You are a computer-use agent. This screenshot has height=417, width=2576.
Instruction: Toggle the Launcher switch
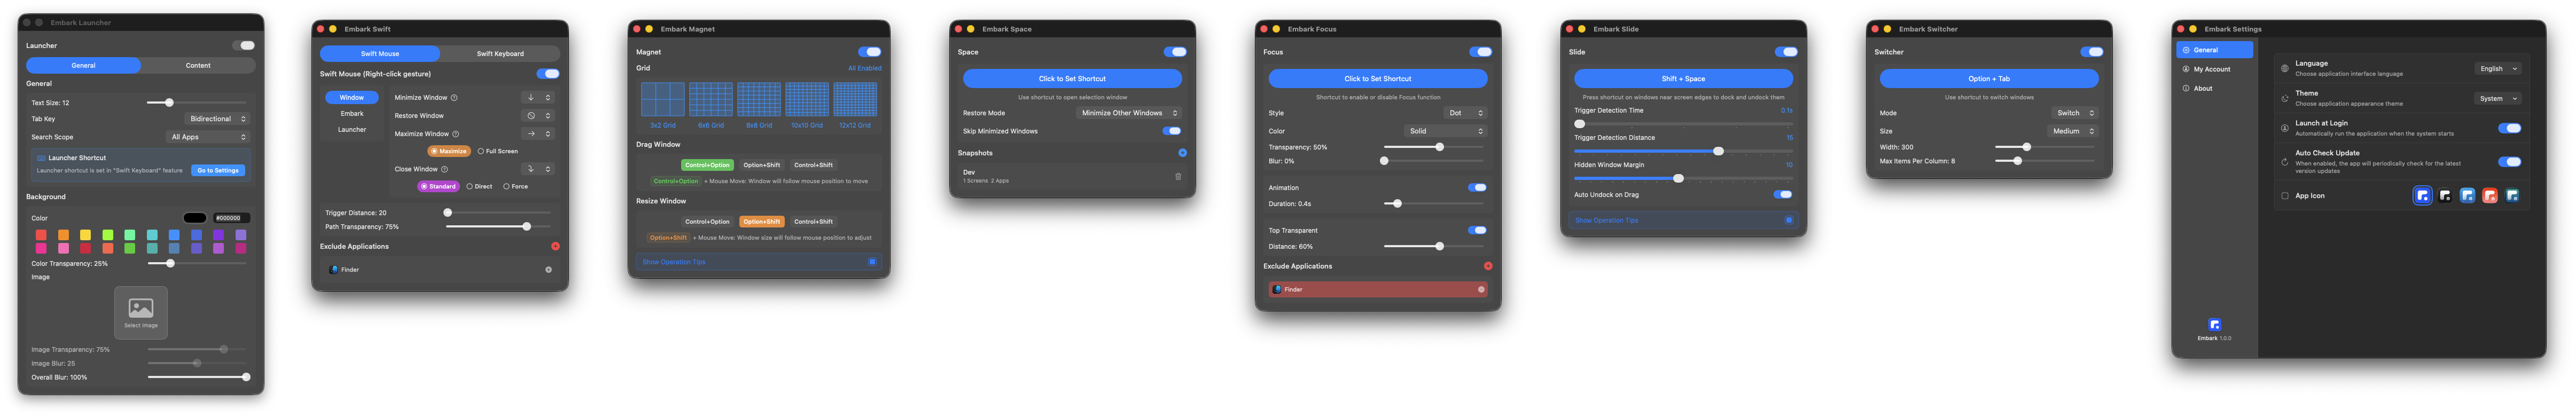click(x=244, y=45)
